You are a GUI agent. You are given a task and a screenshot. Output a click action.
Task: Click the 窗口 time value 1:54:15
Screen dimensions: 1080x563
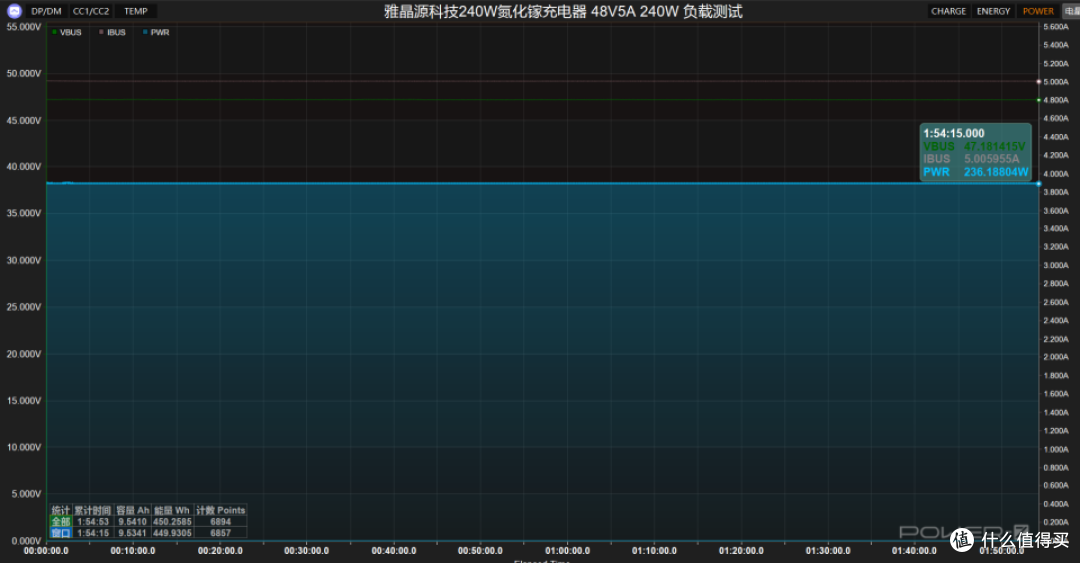(x=92, y=533)
